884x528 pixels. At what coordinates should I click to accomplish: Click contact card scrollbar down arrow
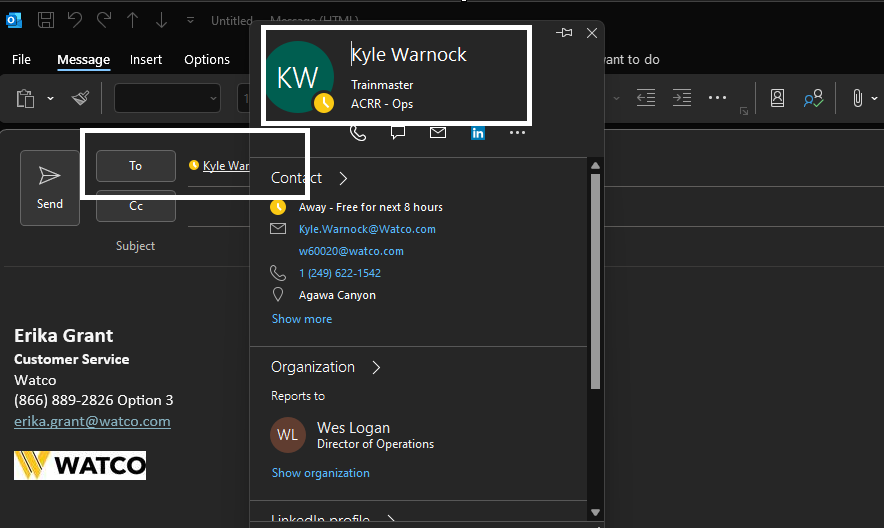tap(595, 512)
